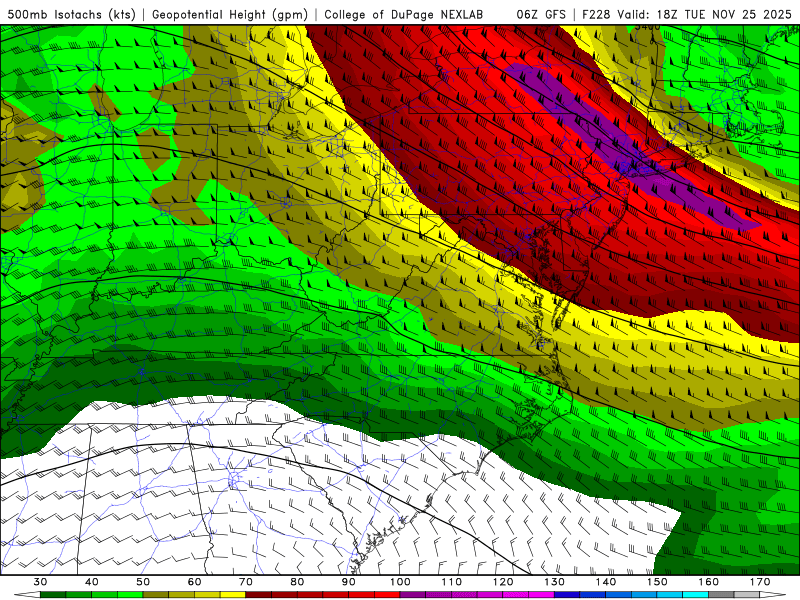Click the bright yellow swatch in the color bar

coord(233,595)
